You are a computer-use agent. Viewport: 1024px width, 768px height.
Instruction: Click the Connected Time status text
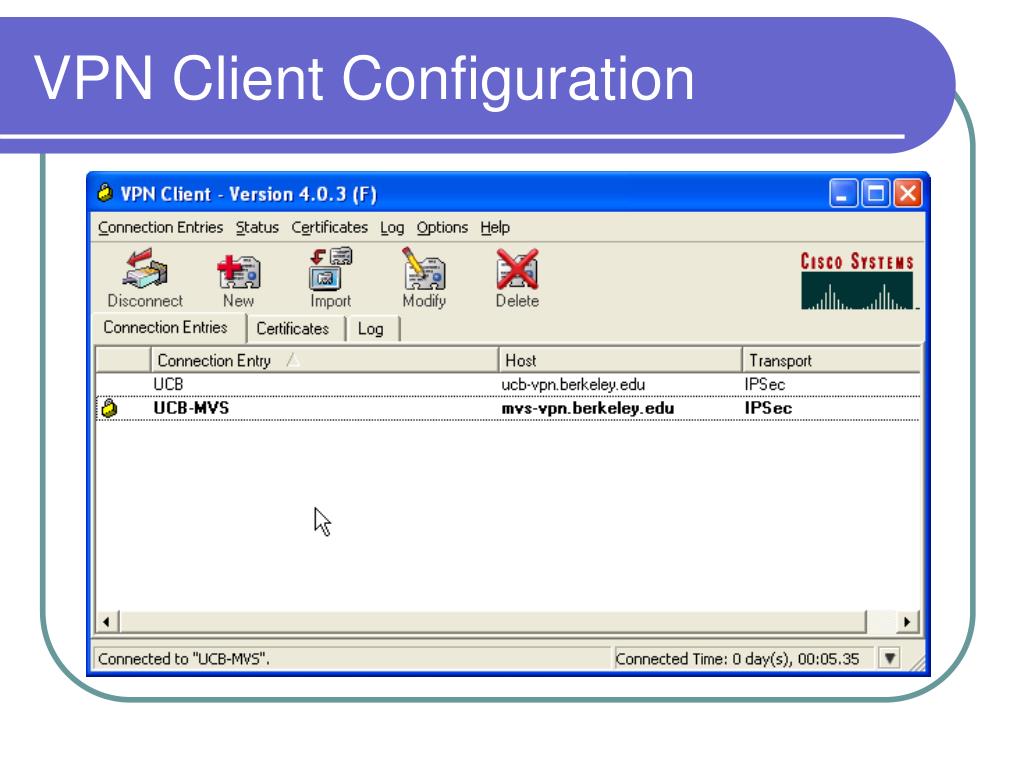tap(737, 659)
